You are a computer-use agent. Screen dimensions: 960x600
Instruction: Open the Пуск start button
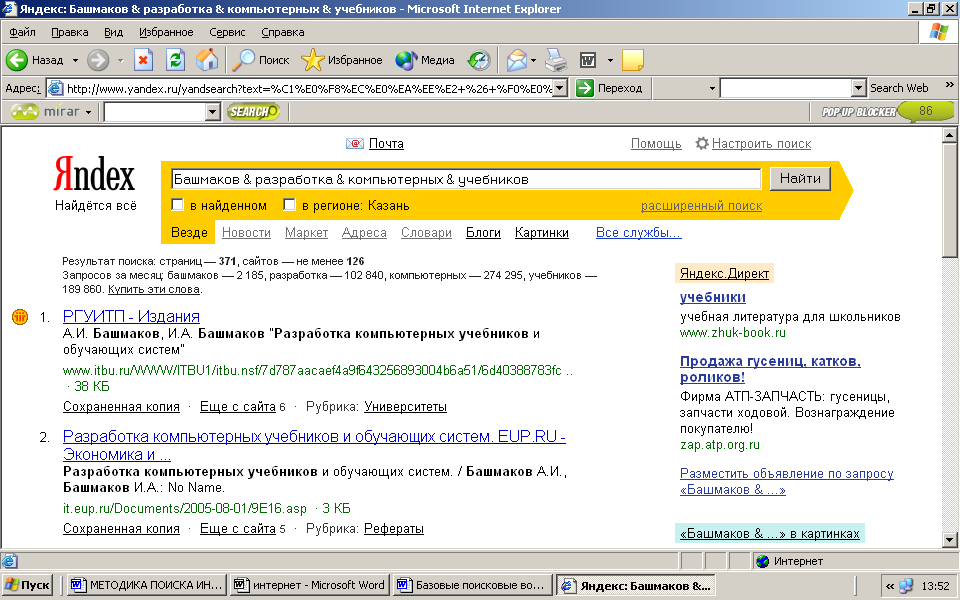click(28, 585)
